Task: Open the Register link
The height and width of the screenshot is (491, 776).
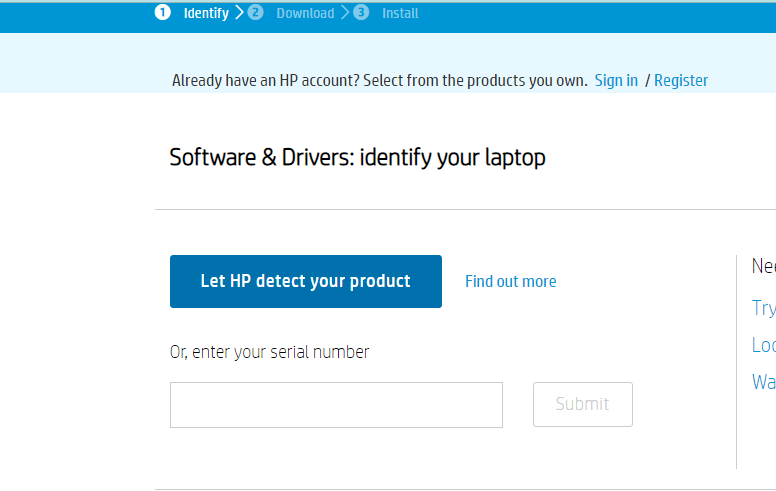Action: click(681, 80)
